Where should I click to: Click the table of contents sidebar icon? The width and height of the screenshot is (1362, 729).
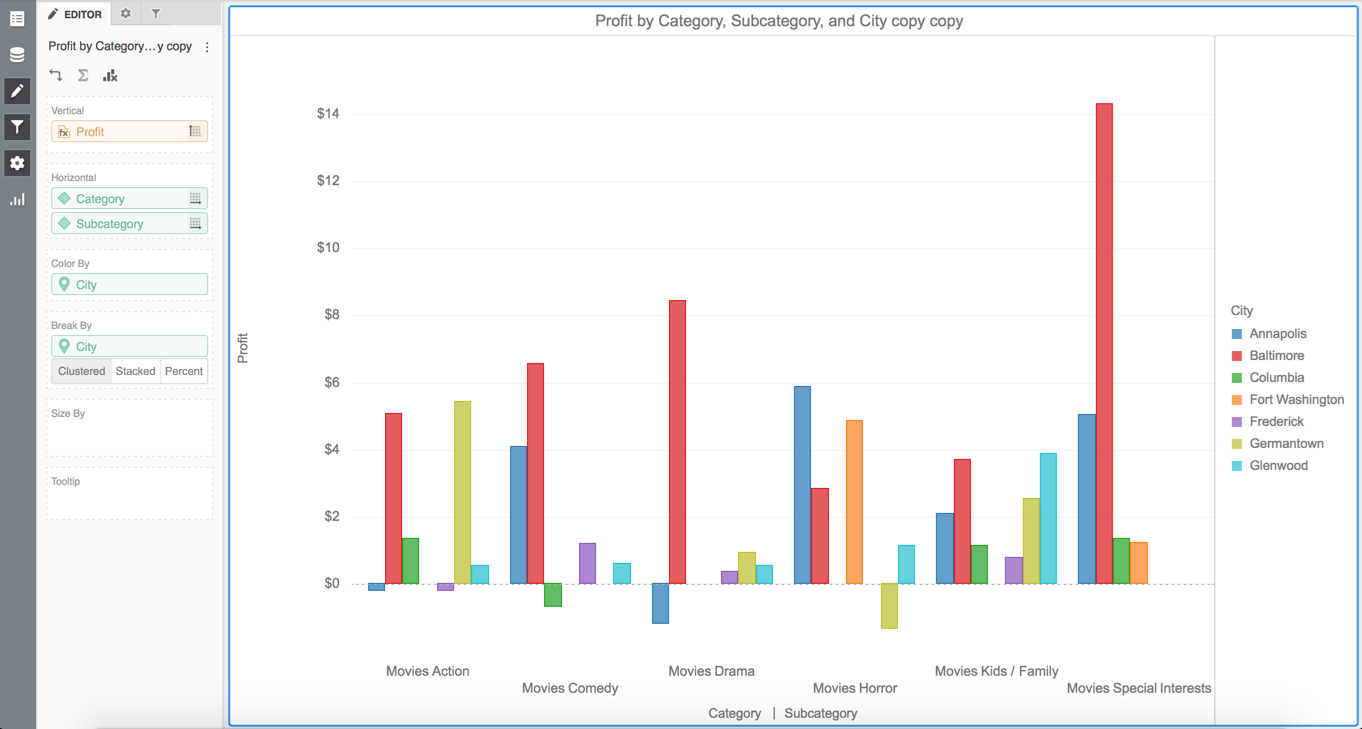pyautogui.click(x=17, y=19)
